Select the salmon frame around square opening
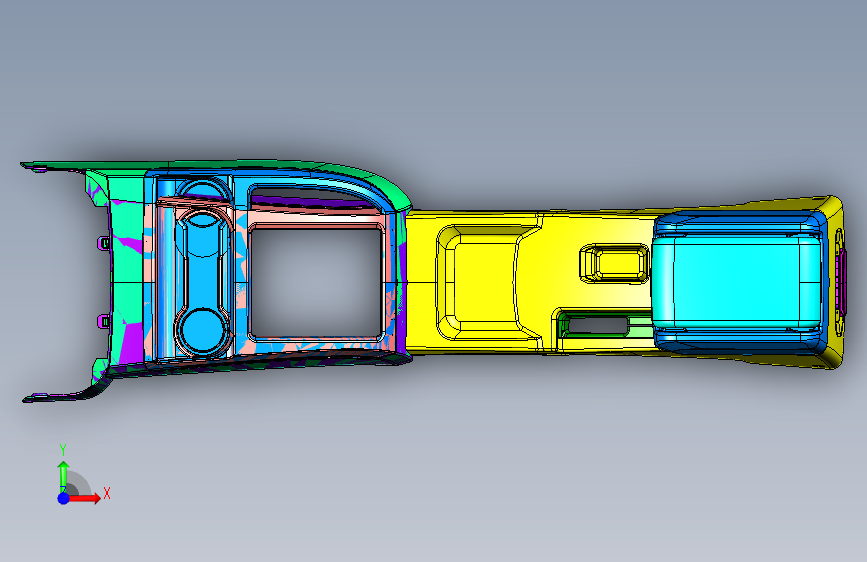 click(315, 284)
